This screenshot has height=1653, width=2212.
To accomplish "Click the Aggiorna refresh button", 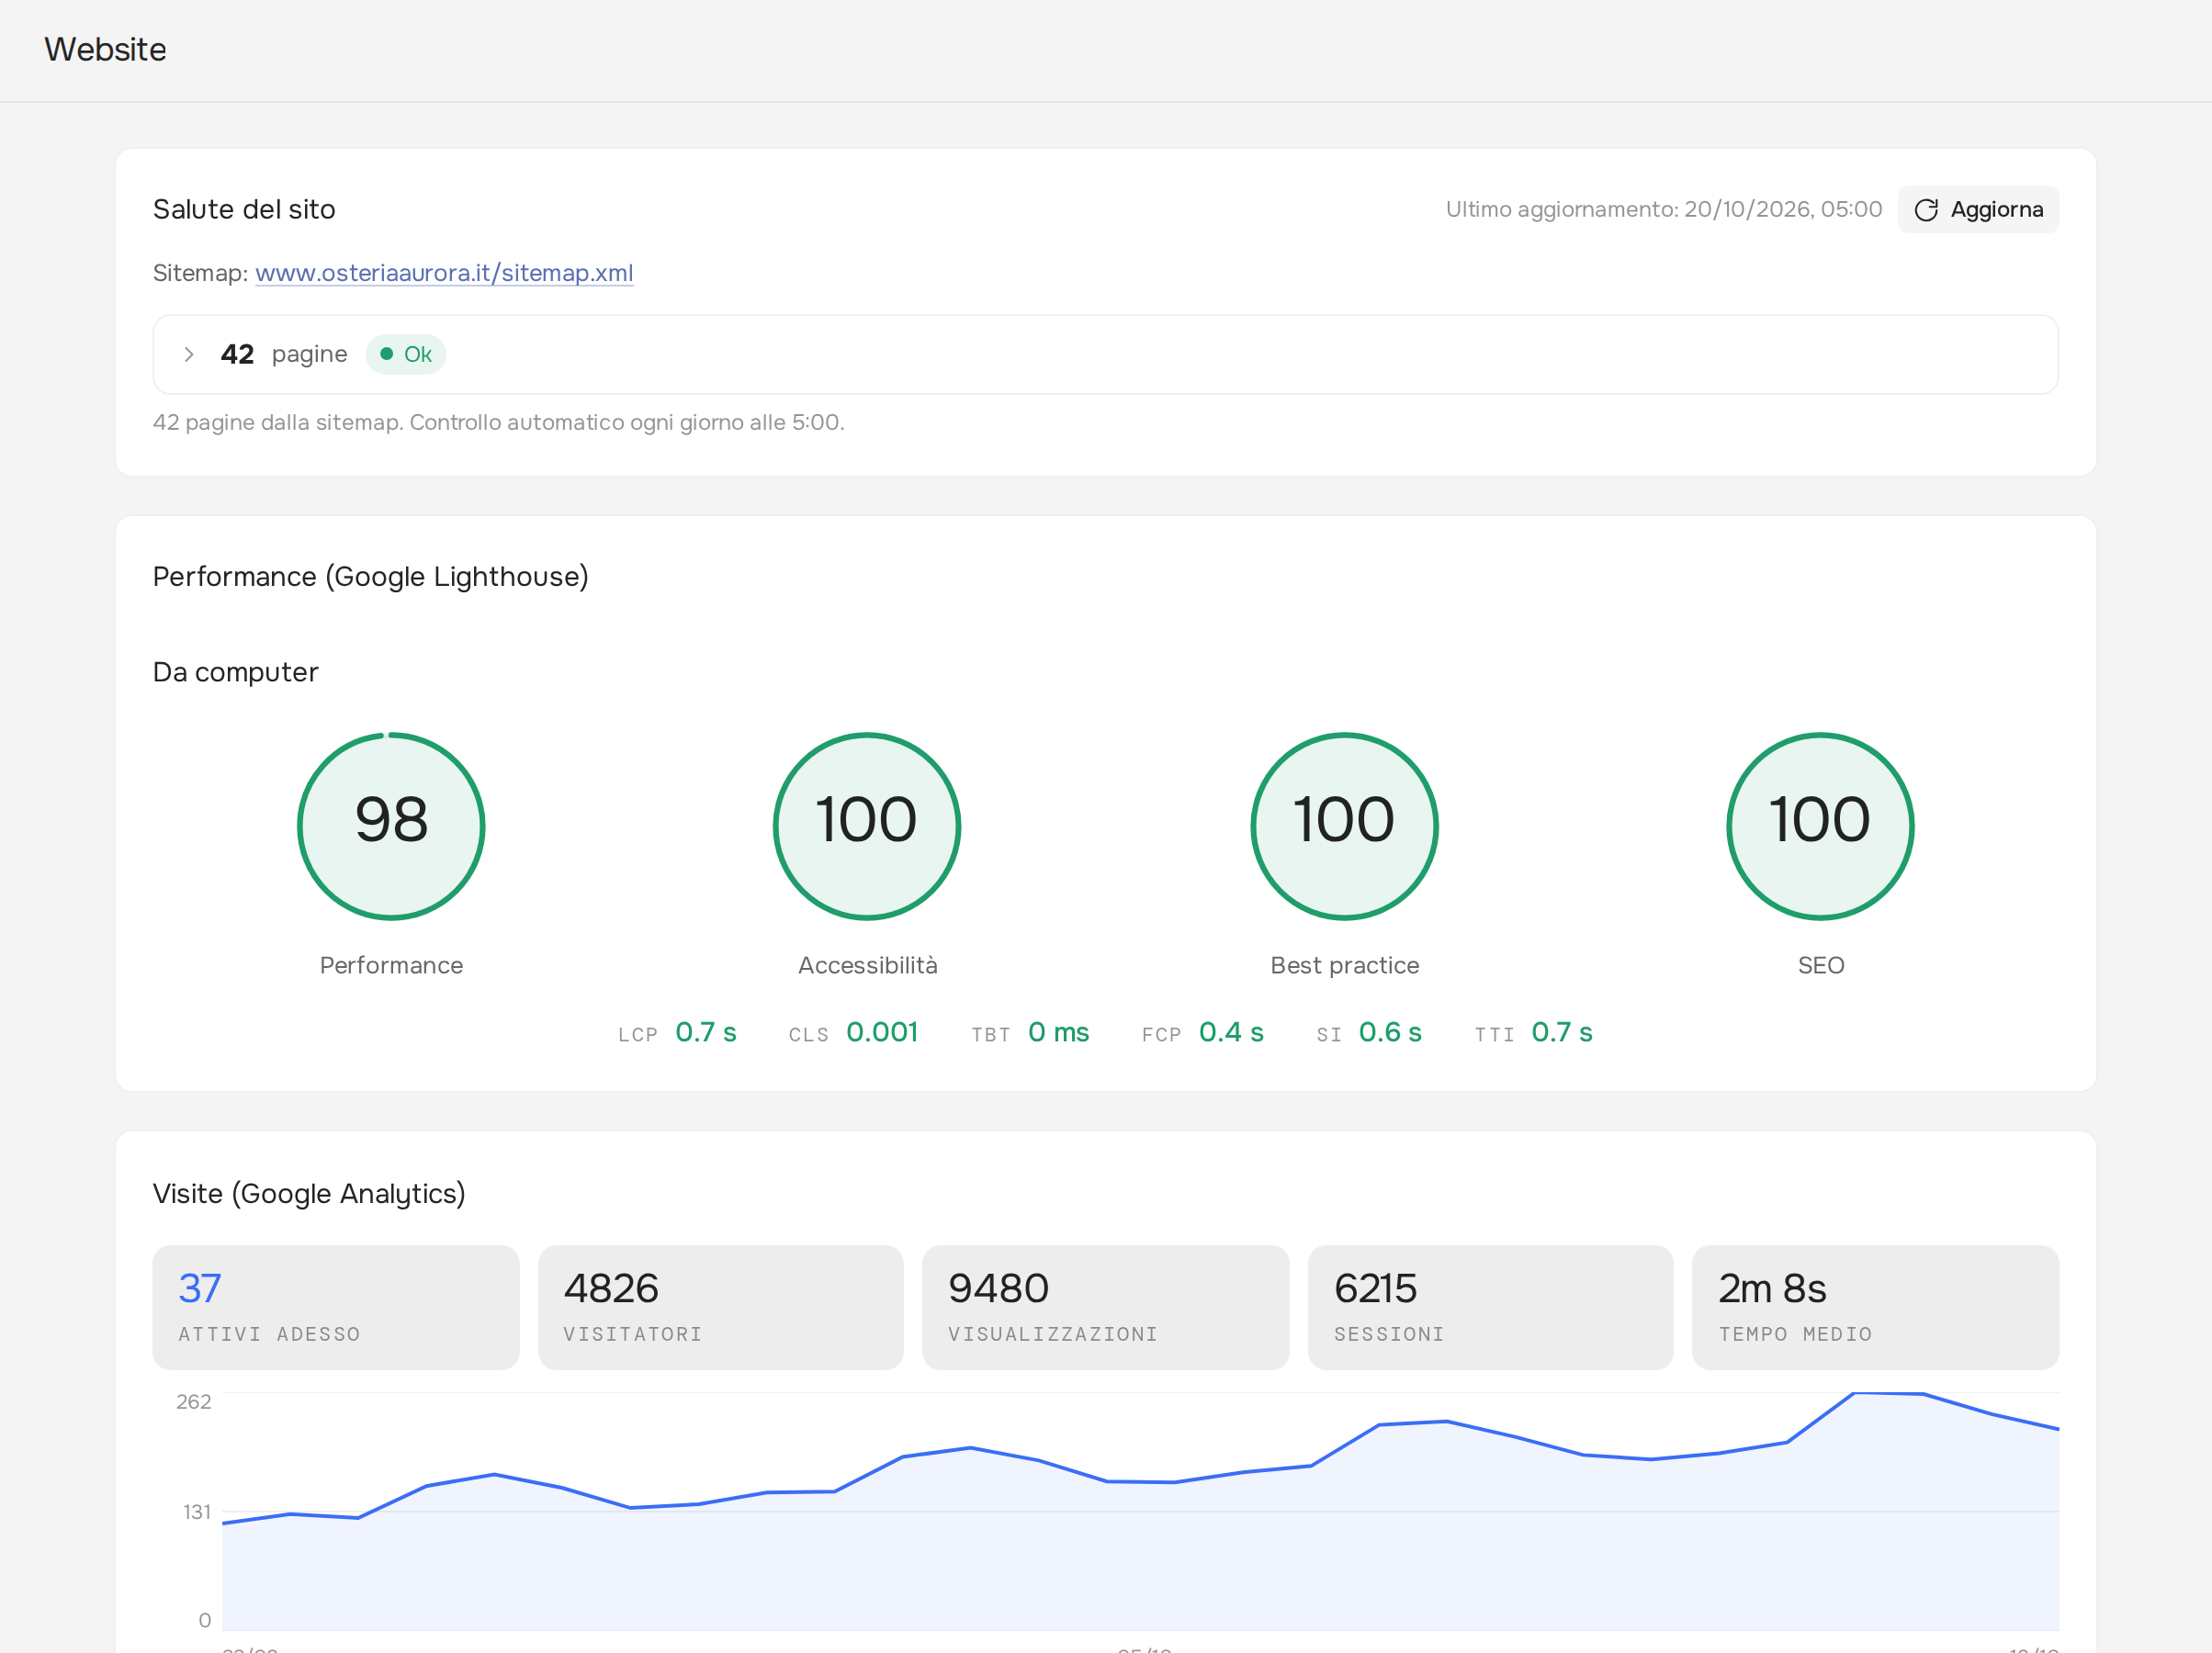I will coord(1977,209).
